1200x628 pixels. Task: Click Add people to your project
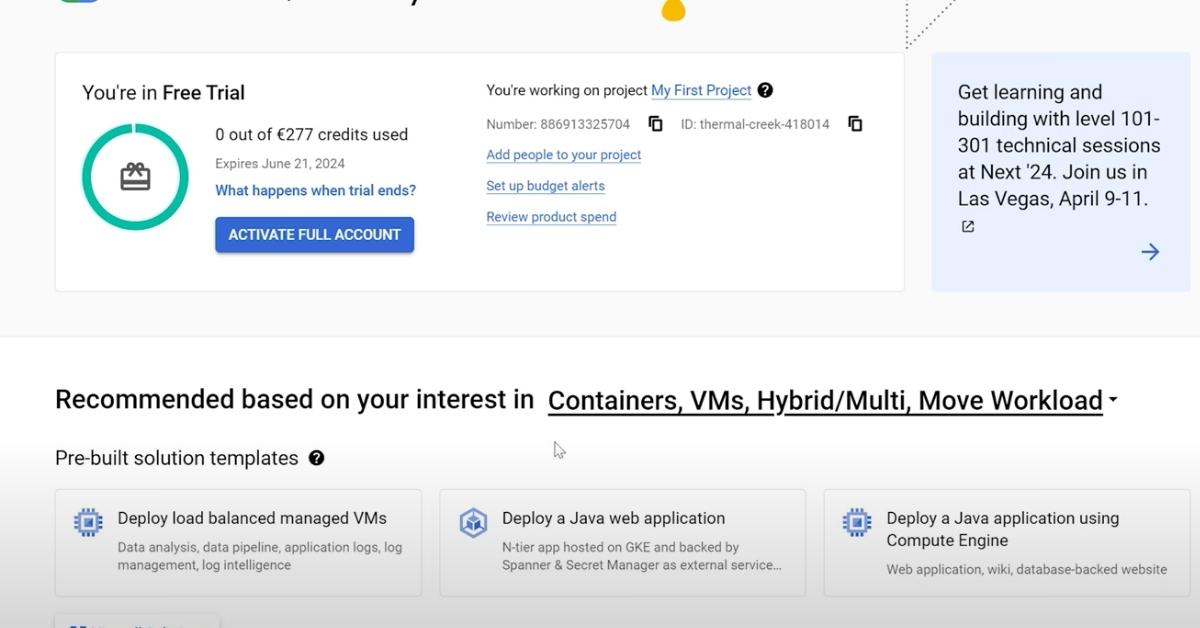[563, 155]
